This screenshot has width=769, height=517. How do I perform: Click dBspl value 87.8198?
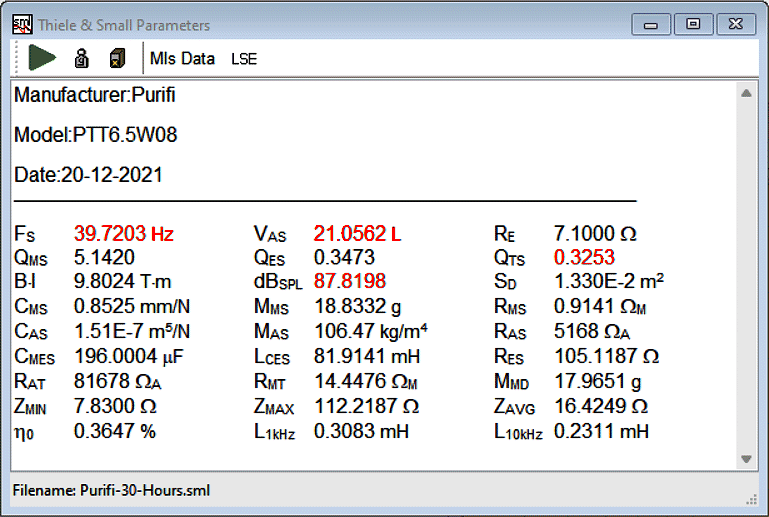[x=350, y=282]
